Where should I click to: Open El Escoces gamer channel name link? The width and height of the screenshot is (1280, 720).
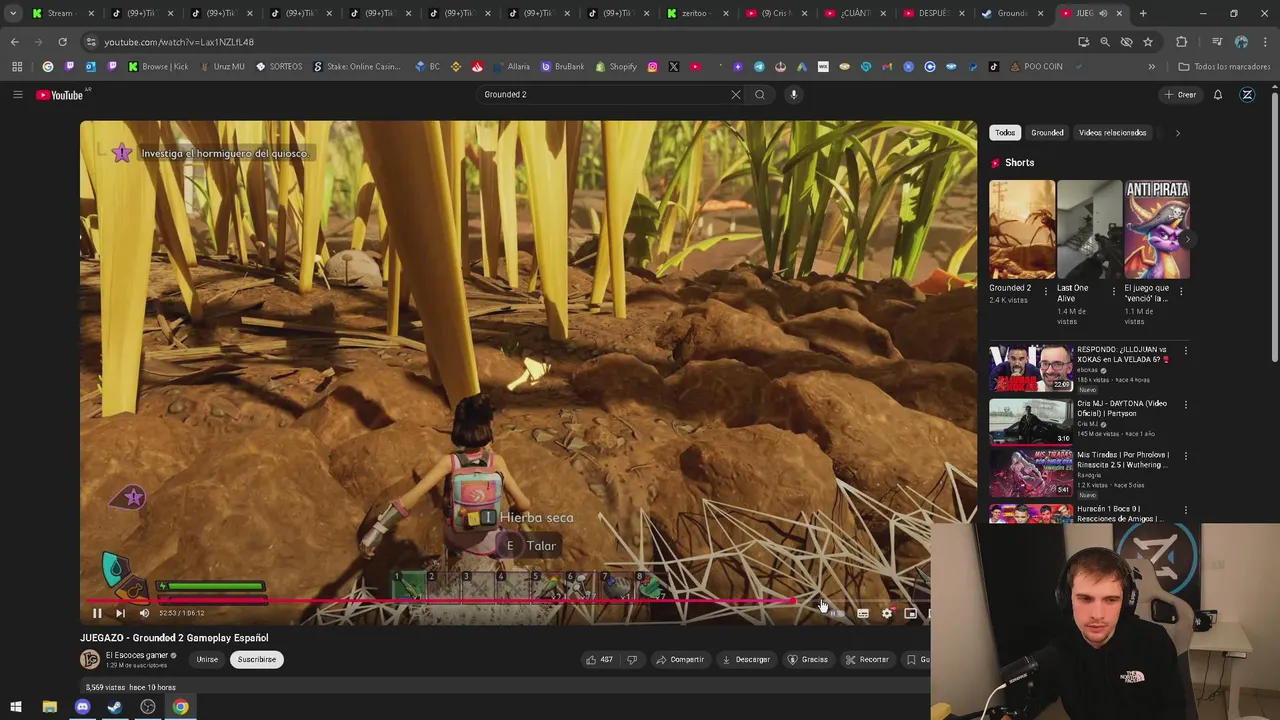pos(137,655)
